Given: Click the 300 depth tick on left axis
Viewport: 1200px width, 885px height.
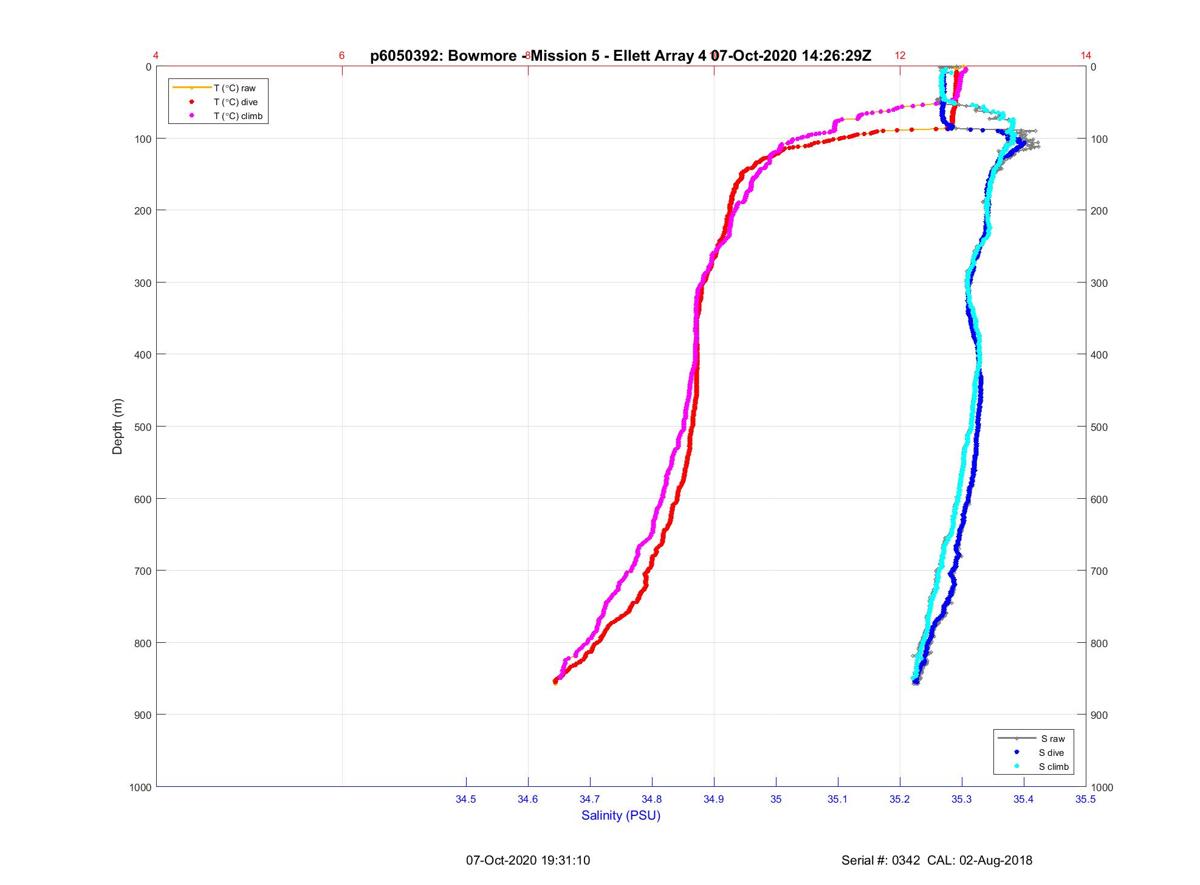Looking at the screenshot, I should 141,283.
